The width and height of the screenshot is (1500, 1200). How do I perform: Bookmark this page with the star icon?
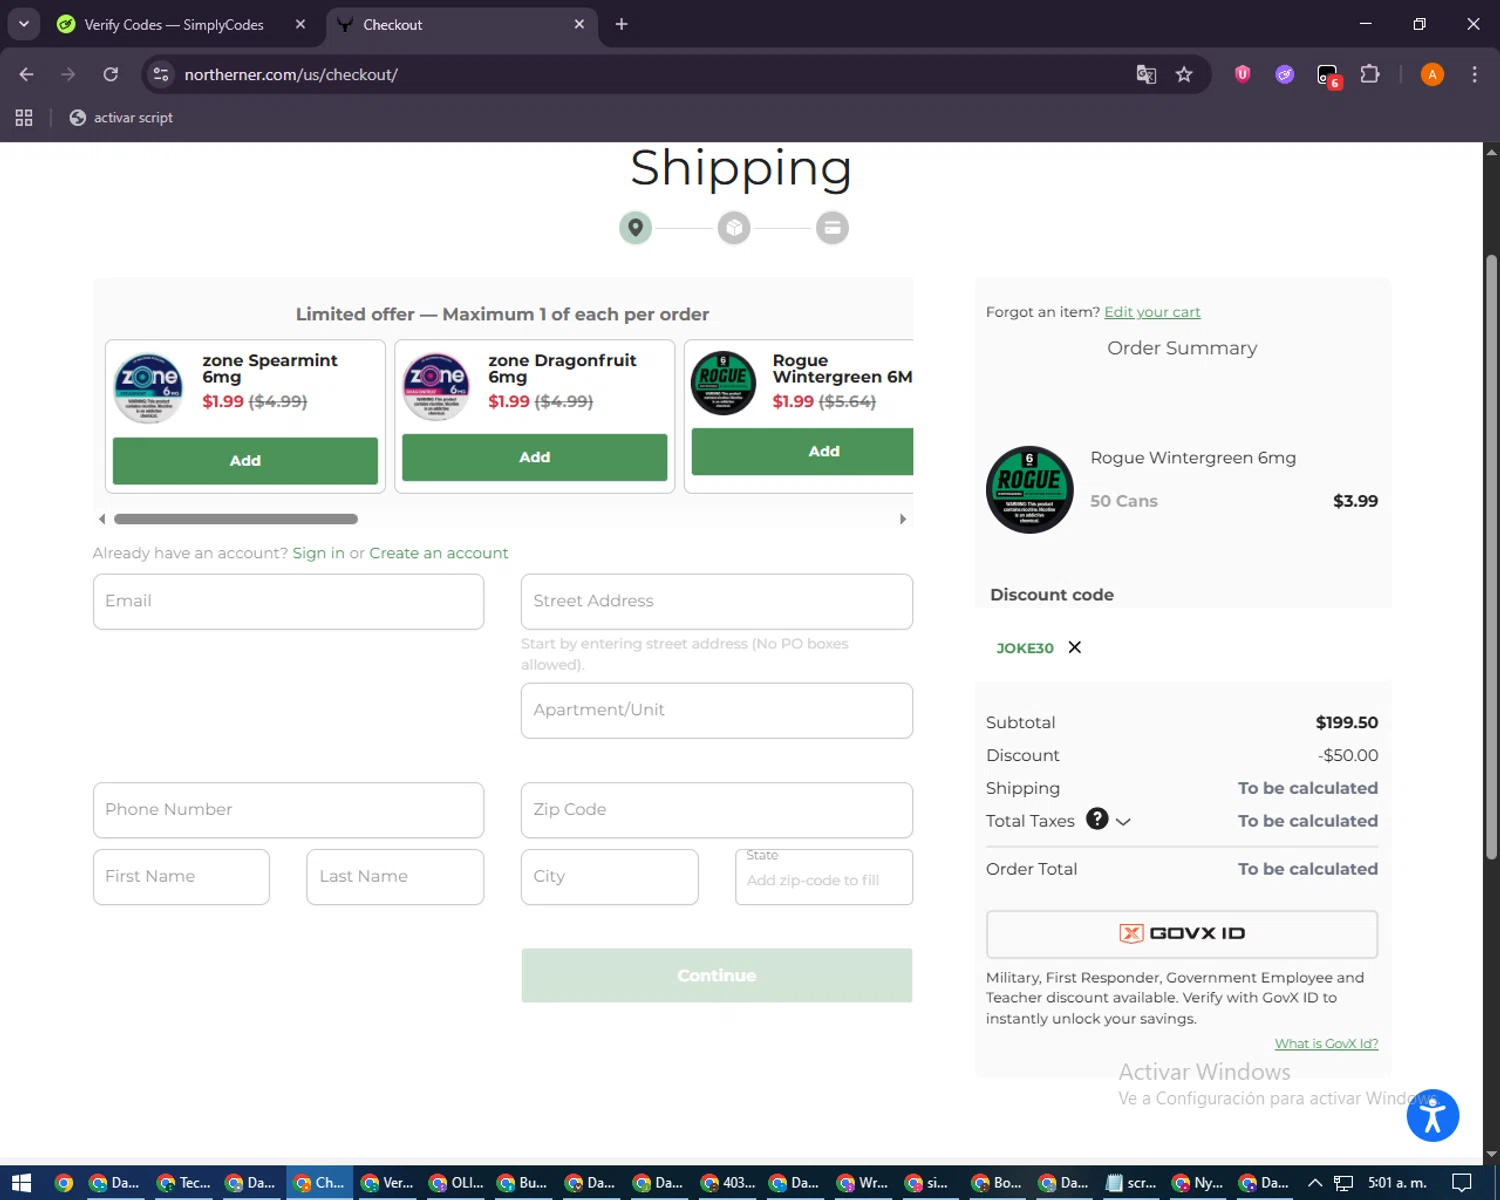1184,74
